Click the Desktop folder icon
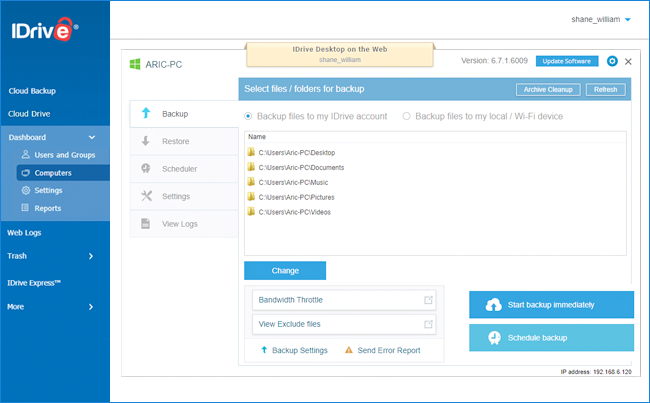The image size is (650, 403). pyautogui.click(x=251, y=152)
